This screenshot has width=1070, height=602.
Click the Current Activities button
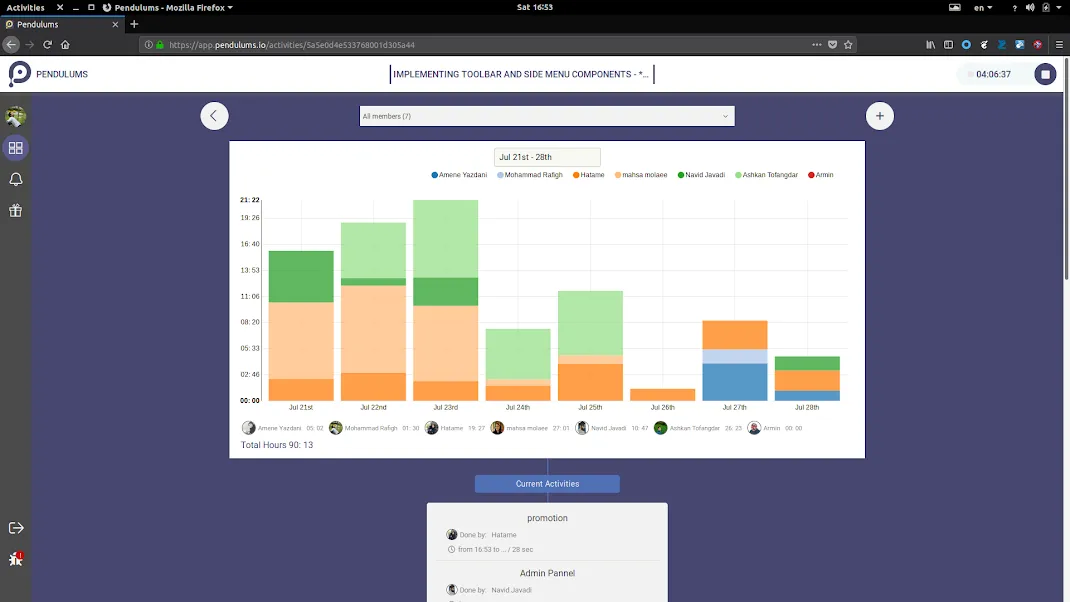546,483
